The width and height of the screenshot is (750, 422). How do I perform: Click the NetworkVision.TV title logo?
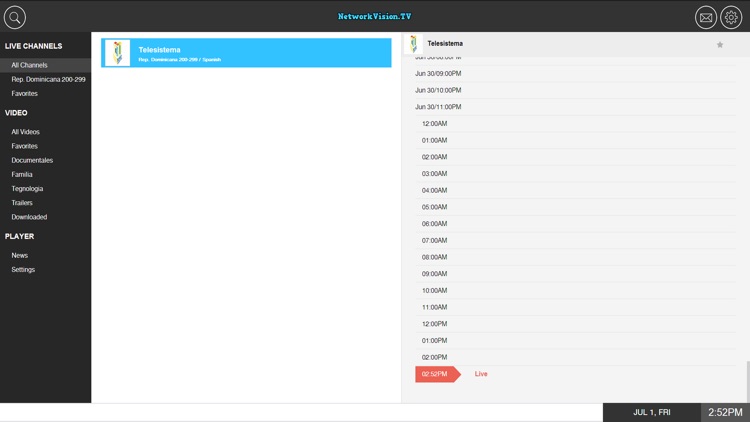tap(375, 16)
